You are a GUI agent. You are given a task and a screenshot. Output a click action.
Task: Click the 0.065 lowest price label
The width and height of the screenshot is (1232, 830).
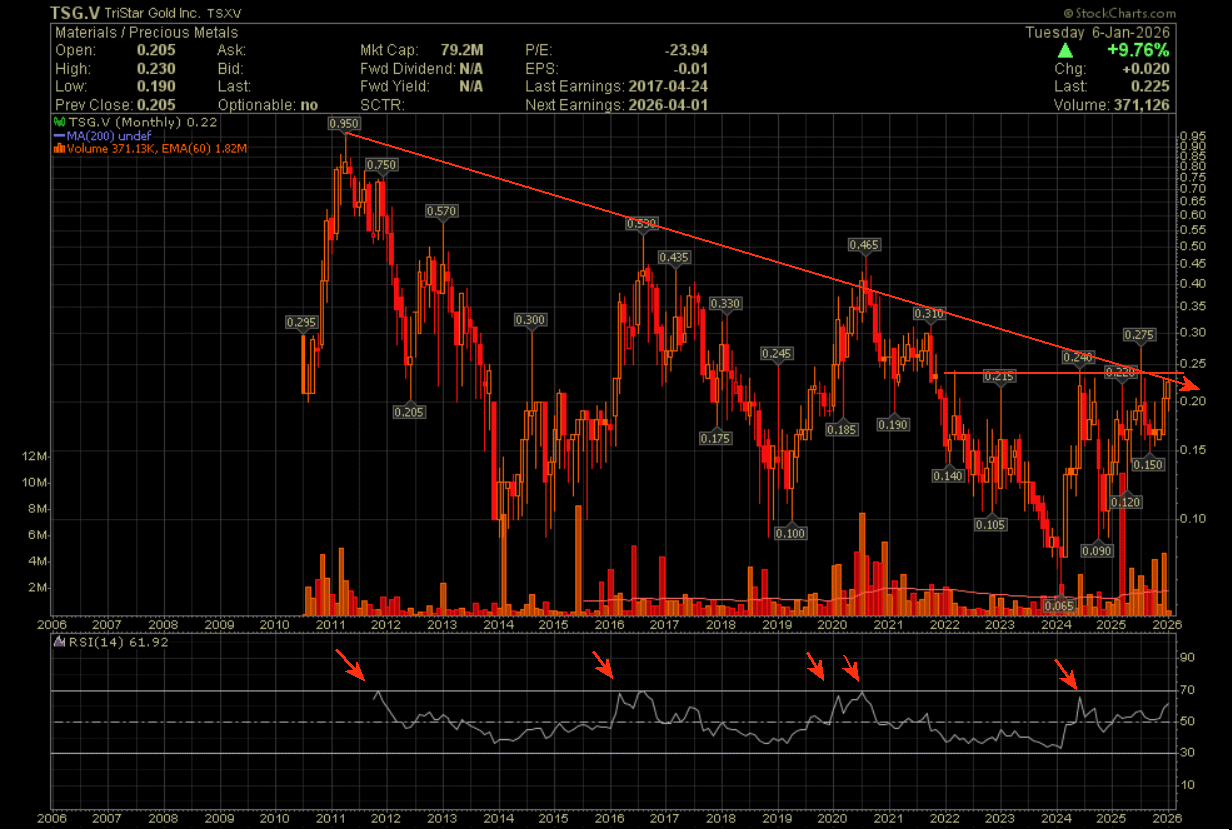point(1059,606)
